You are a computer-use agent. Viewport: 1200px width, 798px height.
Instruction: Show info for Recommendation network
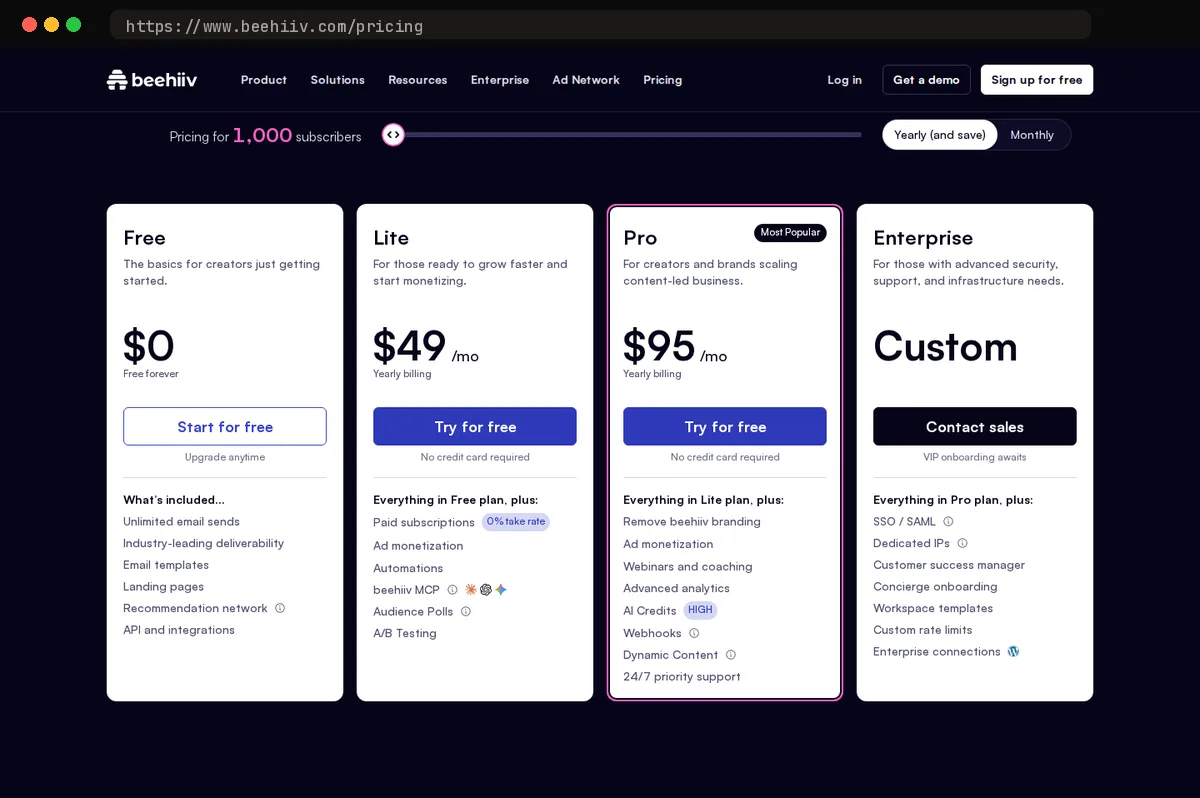click(x=280, y=608)
